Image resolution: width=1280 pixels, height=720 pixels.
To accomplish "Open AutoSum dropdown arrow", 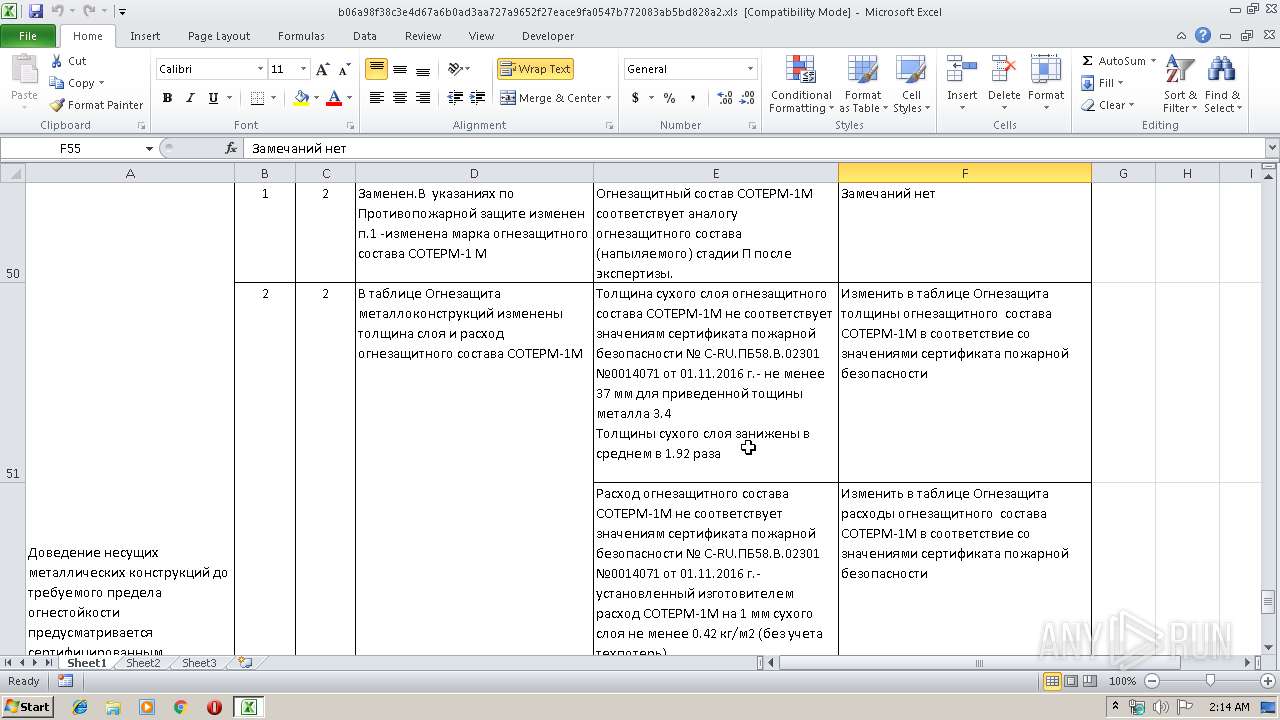I will pos(1153,61).
